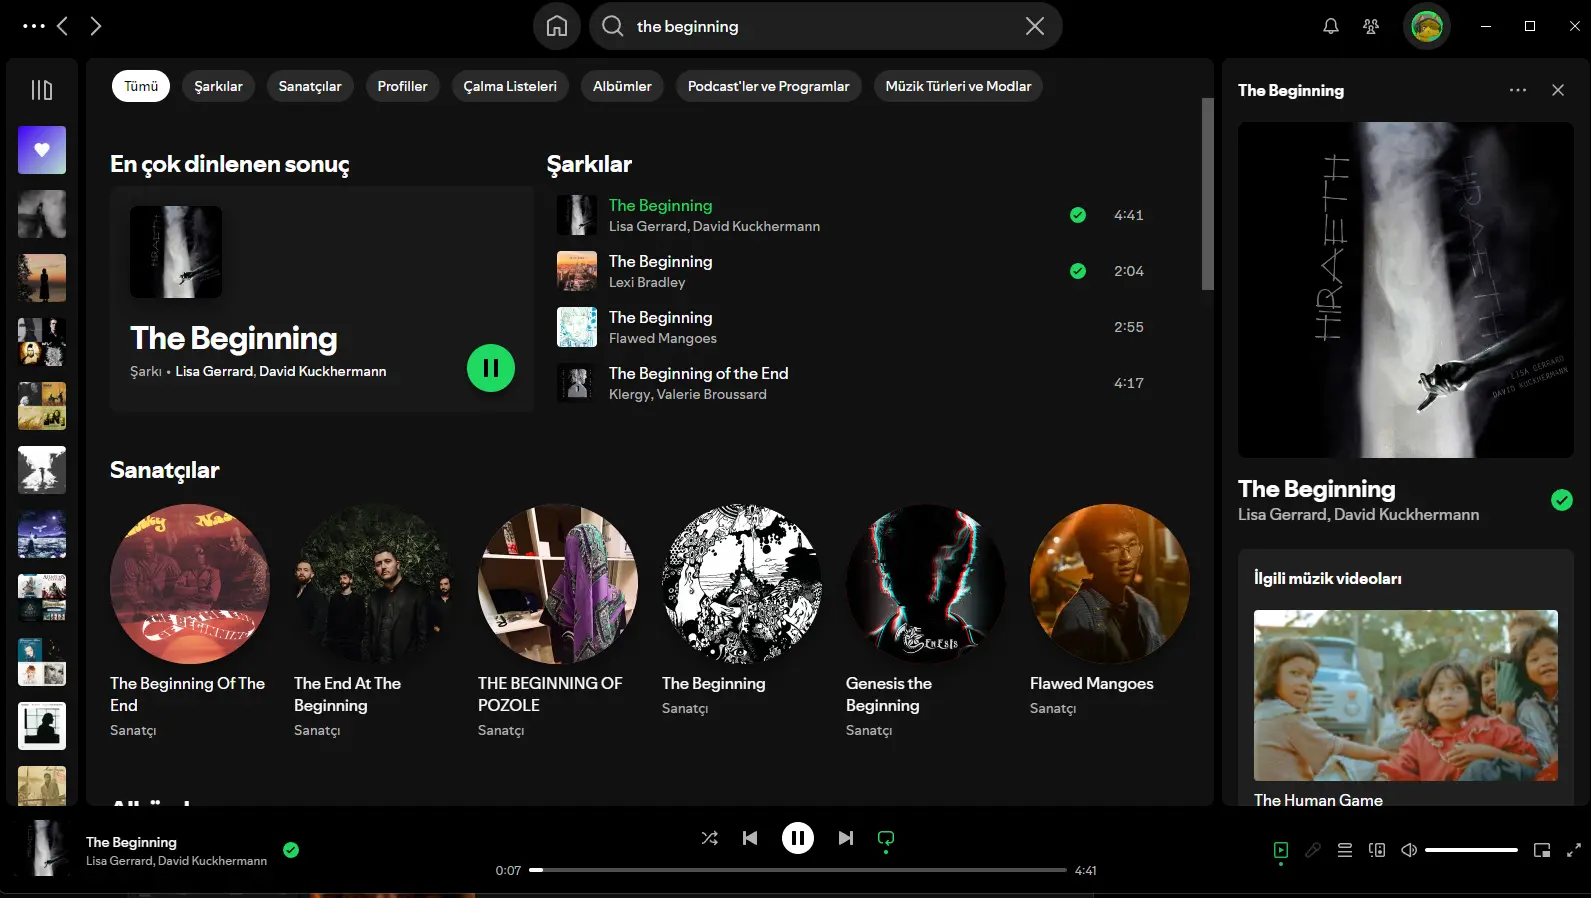Go back with the left arrow
This screenshot has height=898, width=1591.
[x=62, y=26]
